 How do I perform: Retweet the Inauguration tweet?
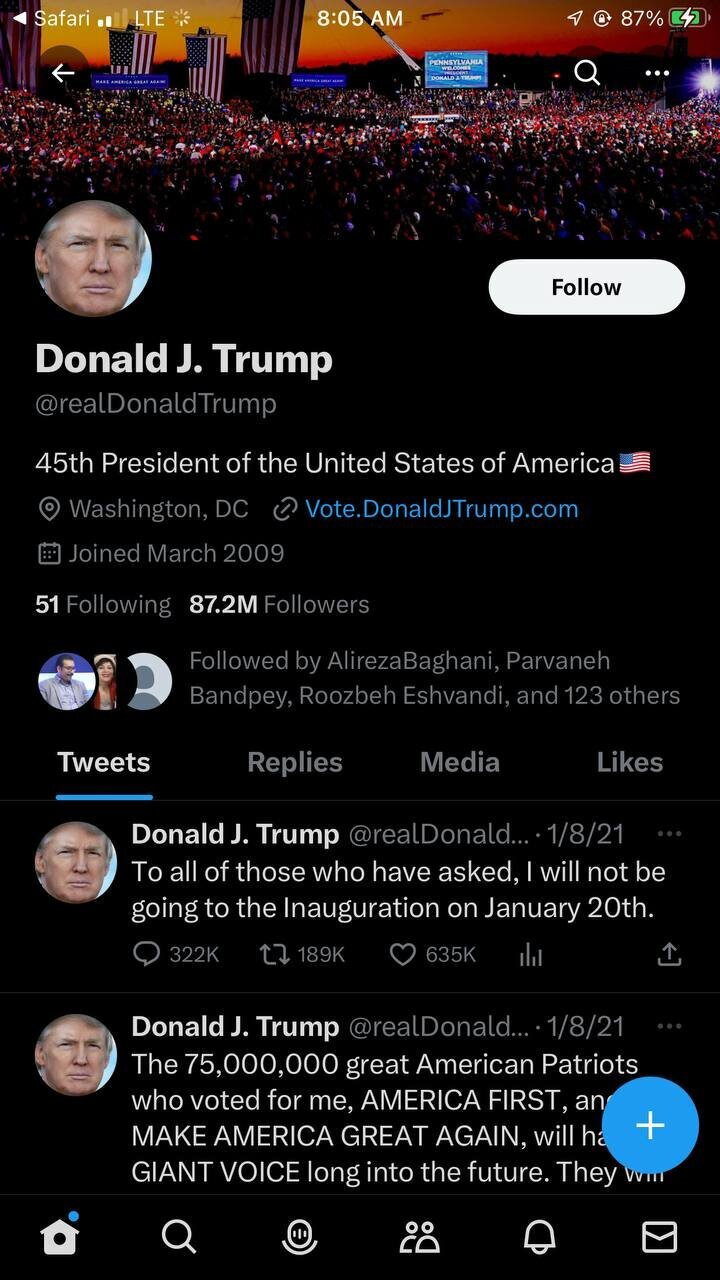(x=302, y=955)
